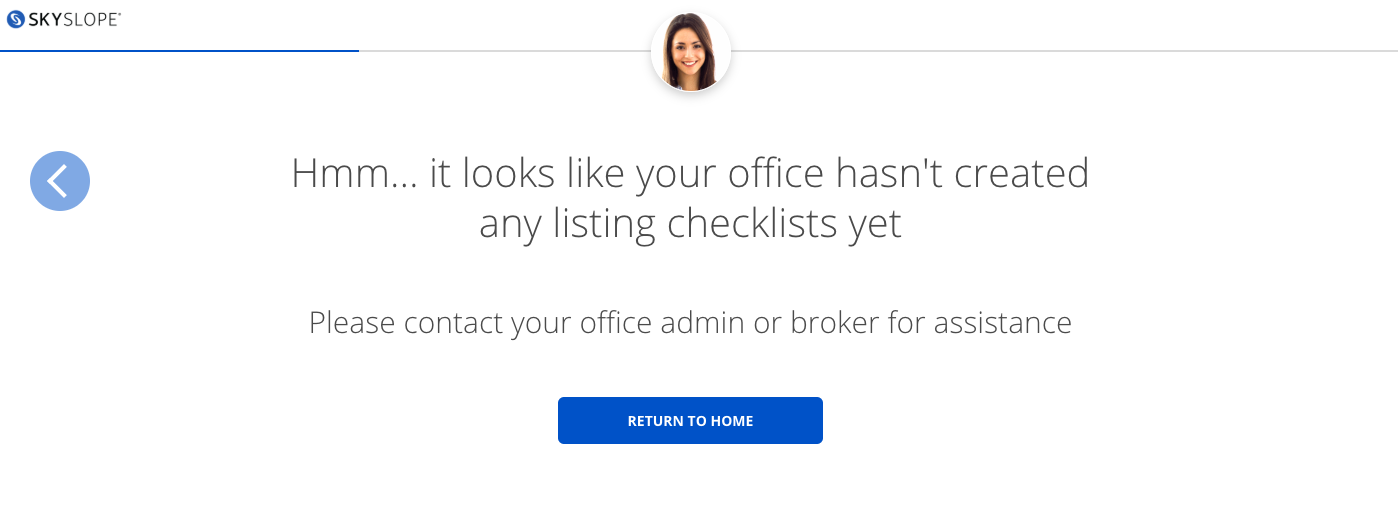Click the word "assistance" in the help message

1003,323
